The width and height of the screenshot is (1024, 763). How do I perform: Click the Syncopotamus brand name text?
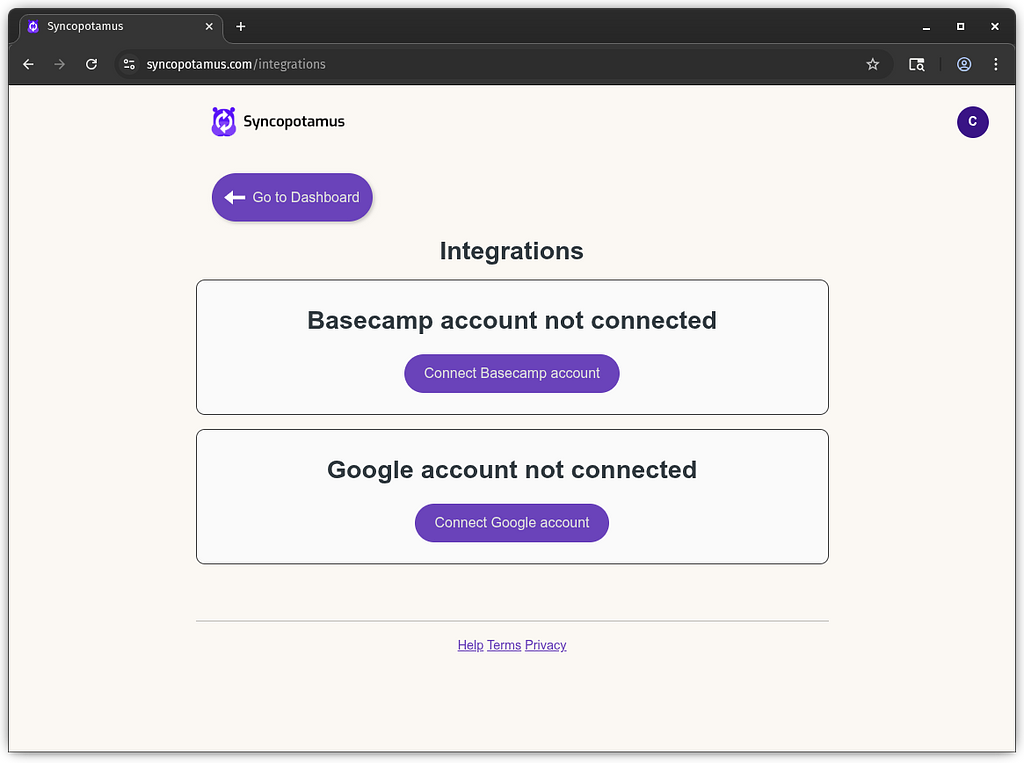coord(294,122)
